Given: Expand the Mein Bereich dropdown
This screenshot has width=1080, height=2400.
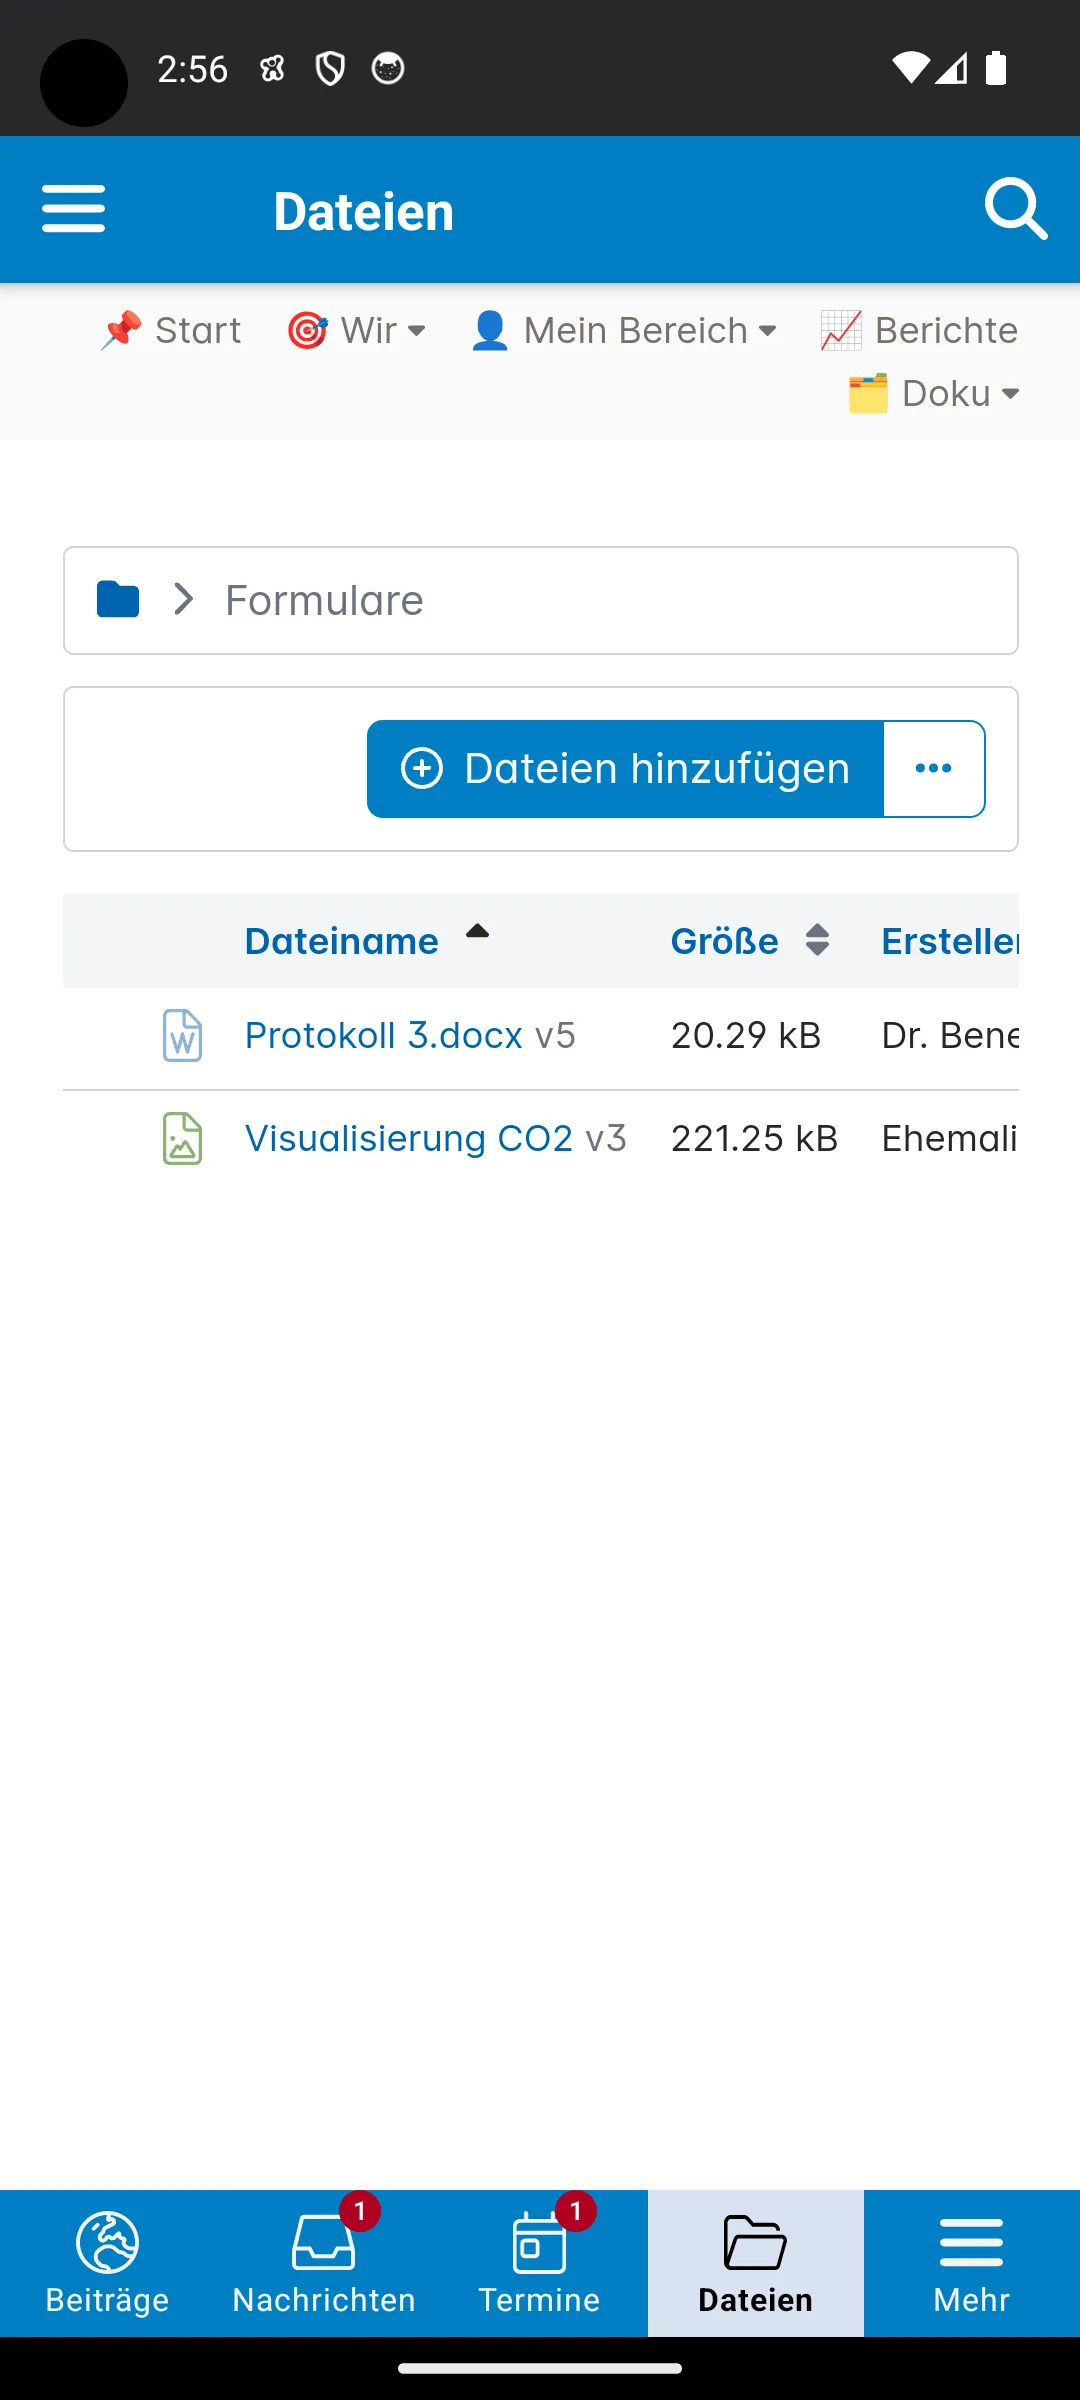Looking at the screenshot, I should tap(623, 330).
